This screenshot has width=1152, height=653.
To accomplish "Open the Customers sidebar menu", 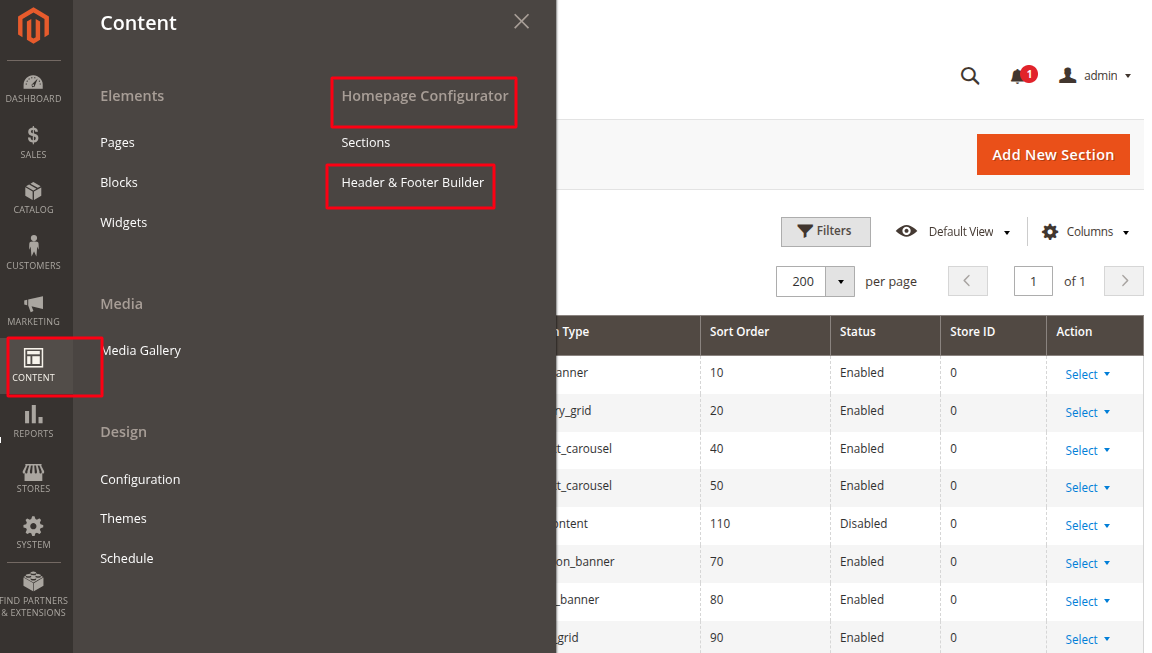I will (33, 253).
